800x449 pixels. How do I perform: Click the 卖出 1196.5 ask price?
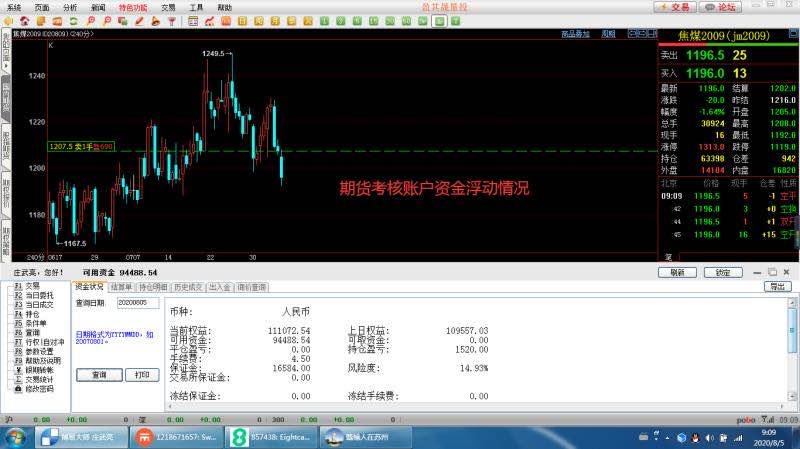(x=705, y=55)
